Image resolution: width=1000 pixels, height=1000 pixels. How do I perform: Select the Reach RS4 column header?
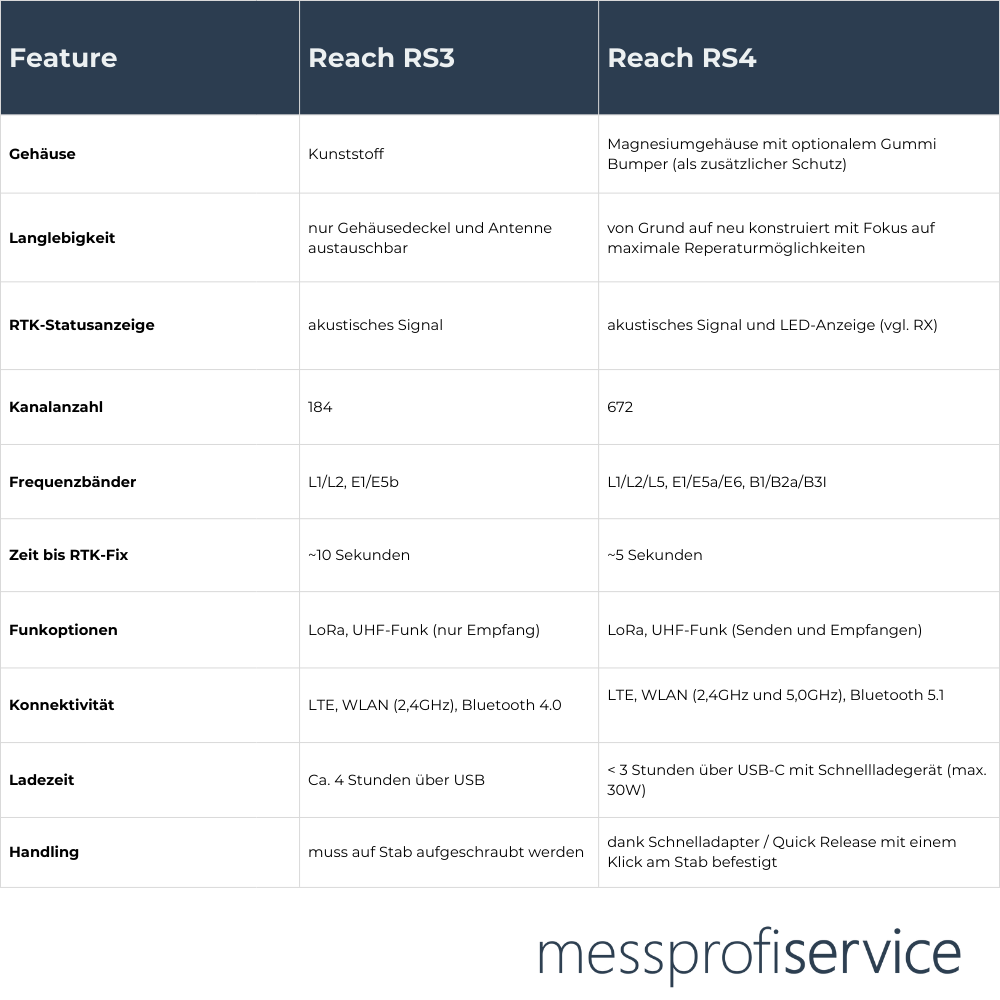681,58
